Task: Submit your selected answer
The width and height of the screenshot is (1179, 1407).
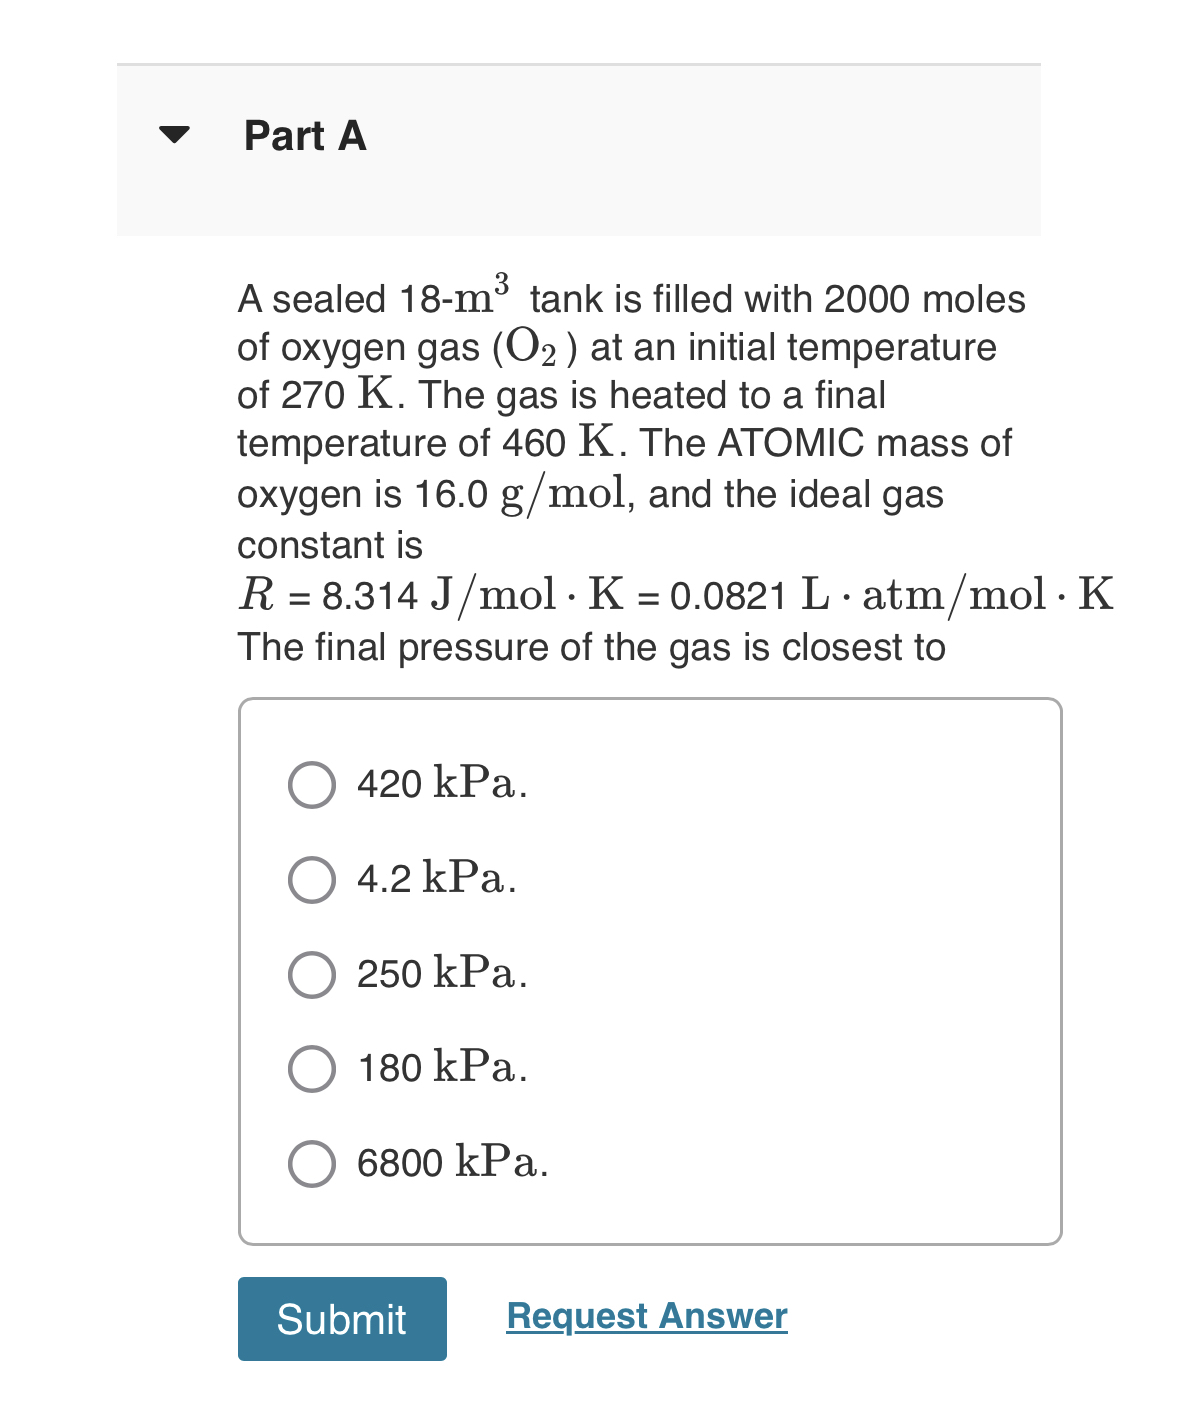Action: click(342, 1320)
